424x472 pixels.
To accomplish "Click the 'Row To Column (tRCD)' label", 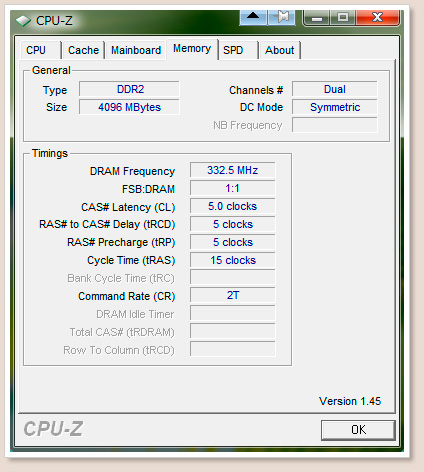I will click(119, 351).
